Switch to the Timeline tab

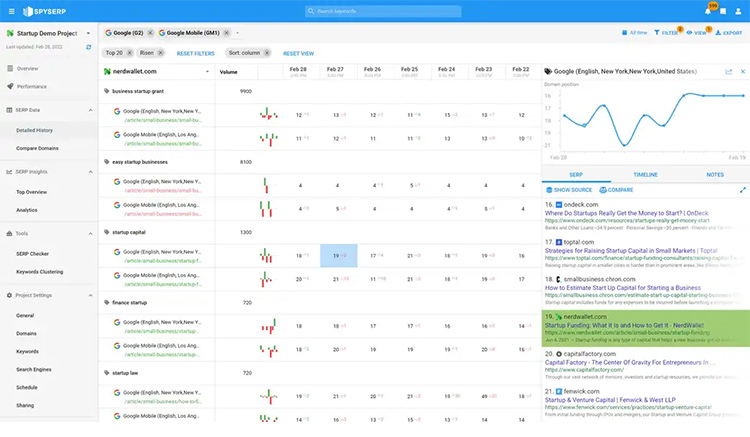tap(645, 174)
